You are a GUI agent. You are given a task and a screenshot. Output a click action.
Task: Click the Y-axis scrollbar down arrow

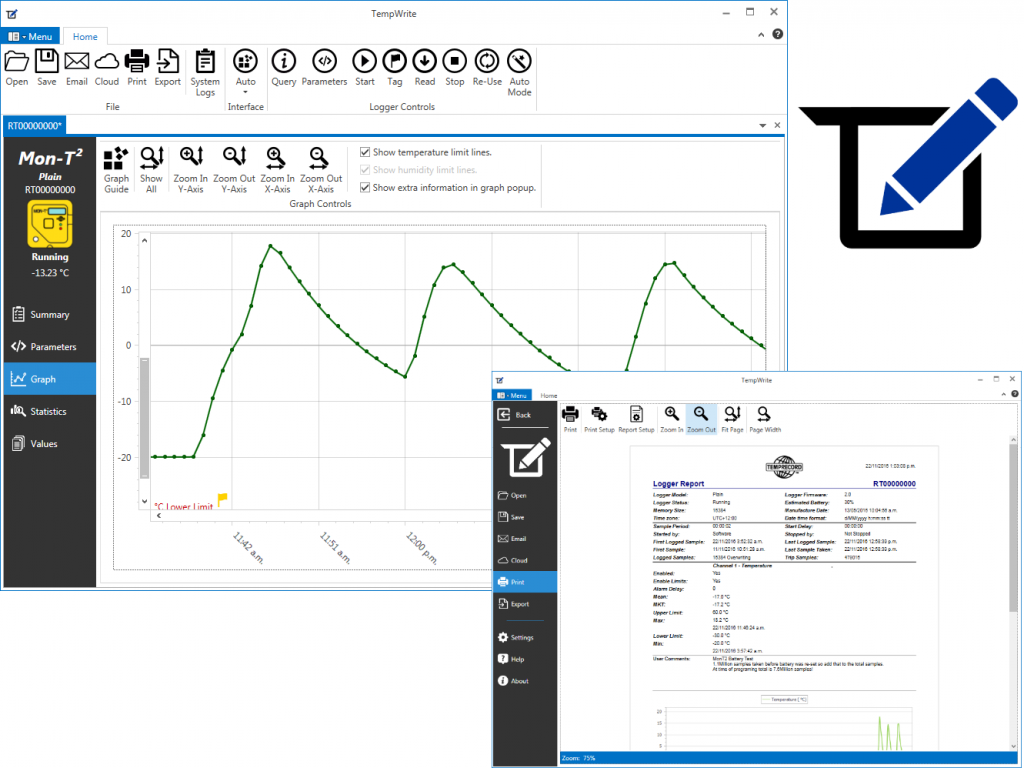point(144,502)
